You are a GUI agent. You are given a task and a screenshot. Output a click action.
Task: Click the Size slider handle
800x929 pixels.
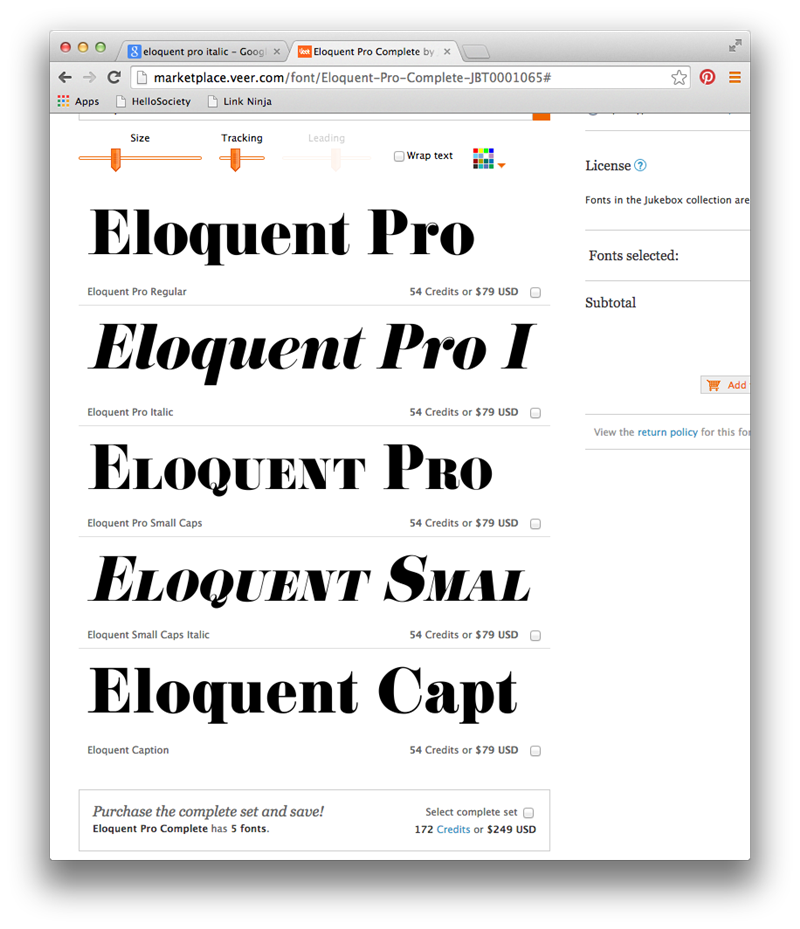click(116, 159)
